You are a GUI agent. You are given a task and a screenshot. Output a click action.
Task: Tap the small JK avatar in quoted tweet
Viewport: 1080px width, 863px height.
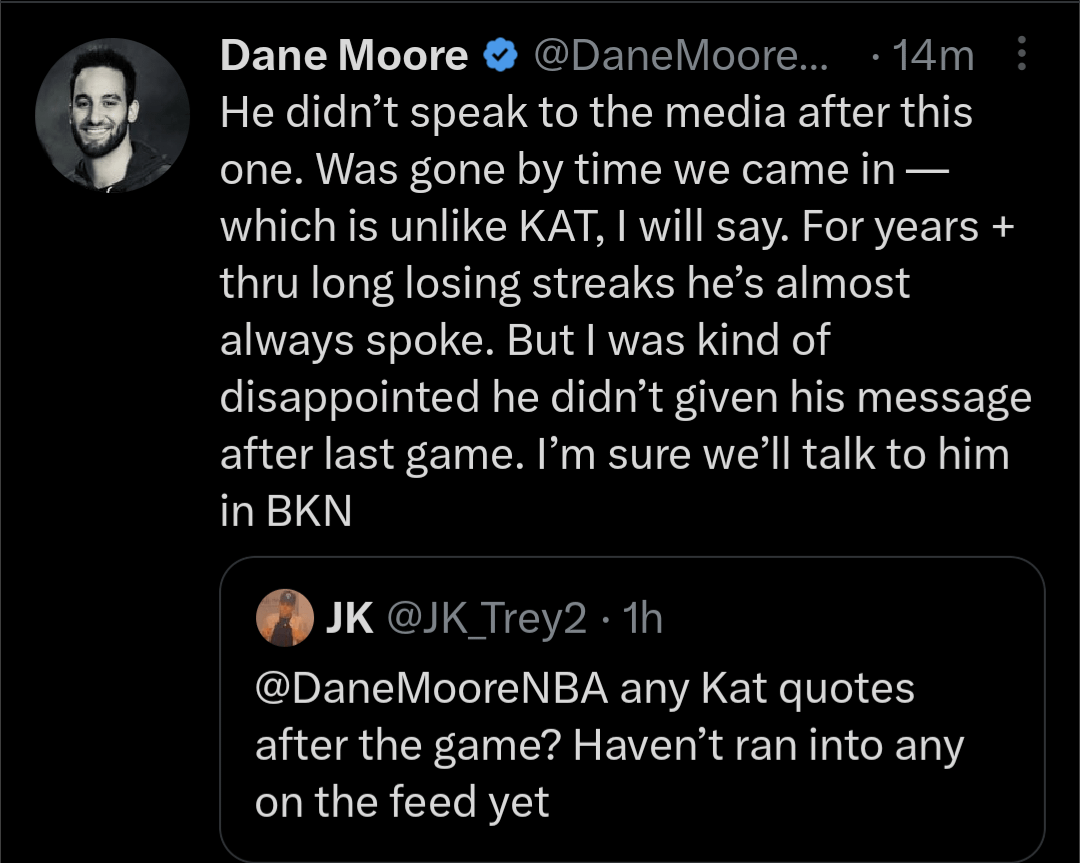point(284,619)
